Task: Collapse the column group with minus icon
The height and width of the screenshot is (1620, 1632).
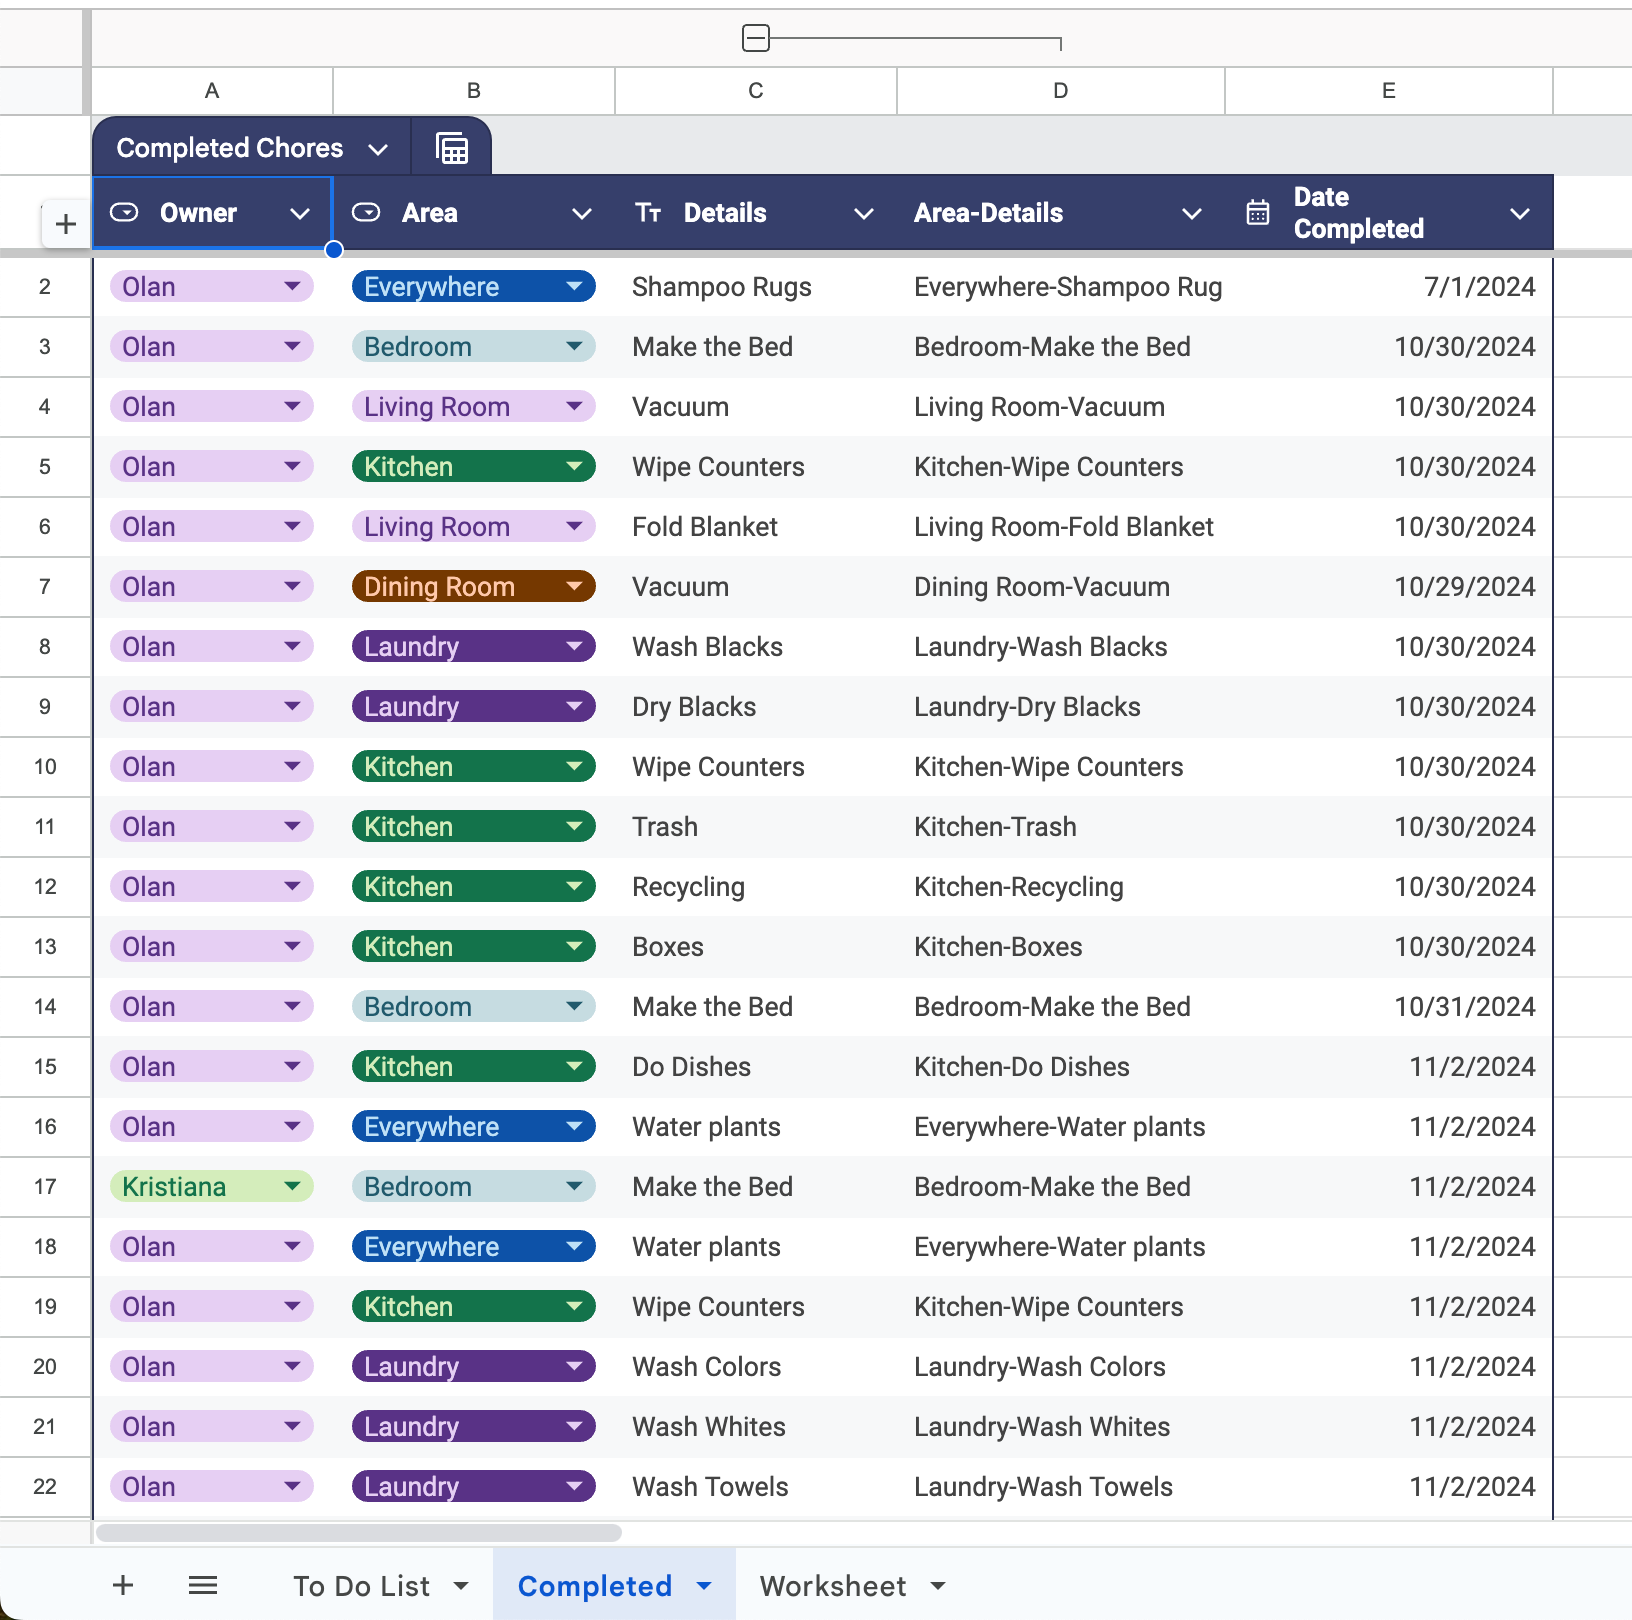Action: (x=756, y=39)
